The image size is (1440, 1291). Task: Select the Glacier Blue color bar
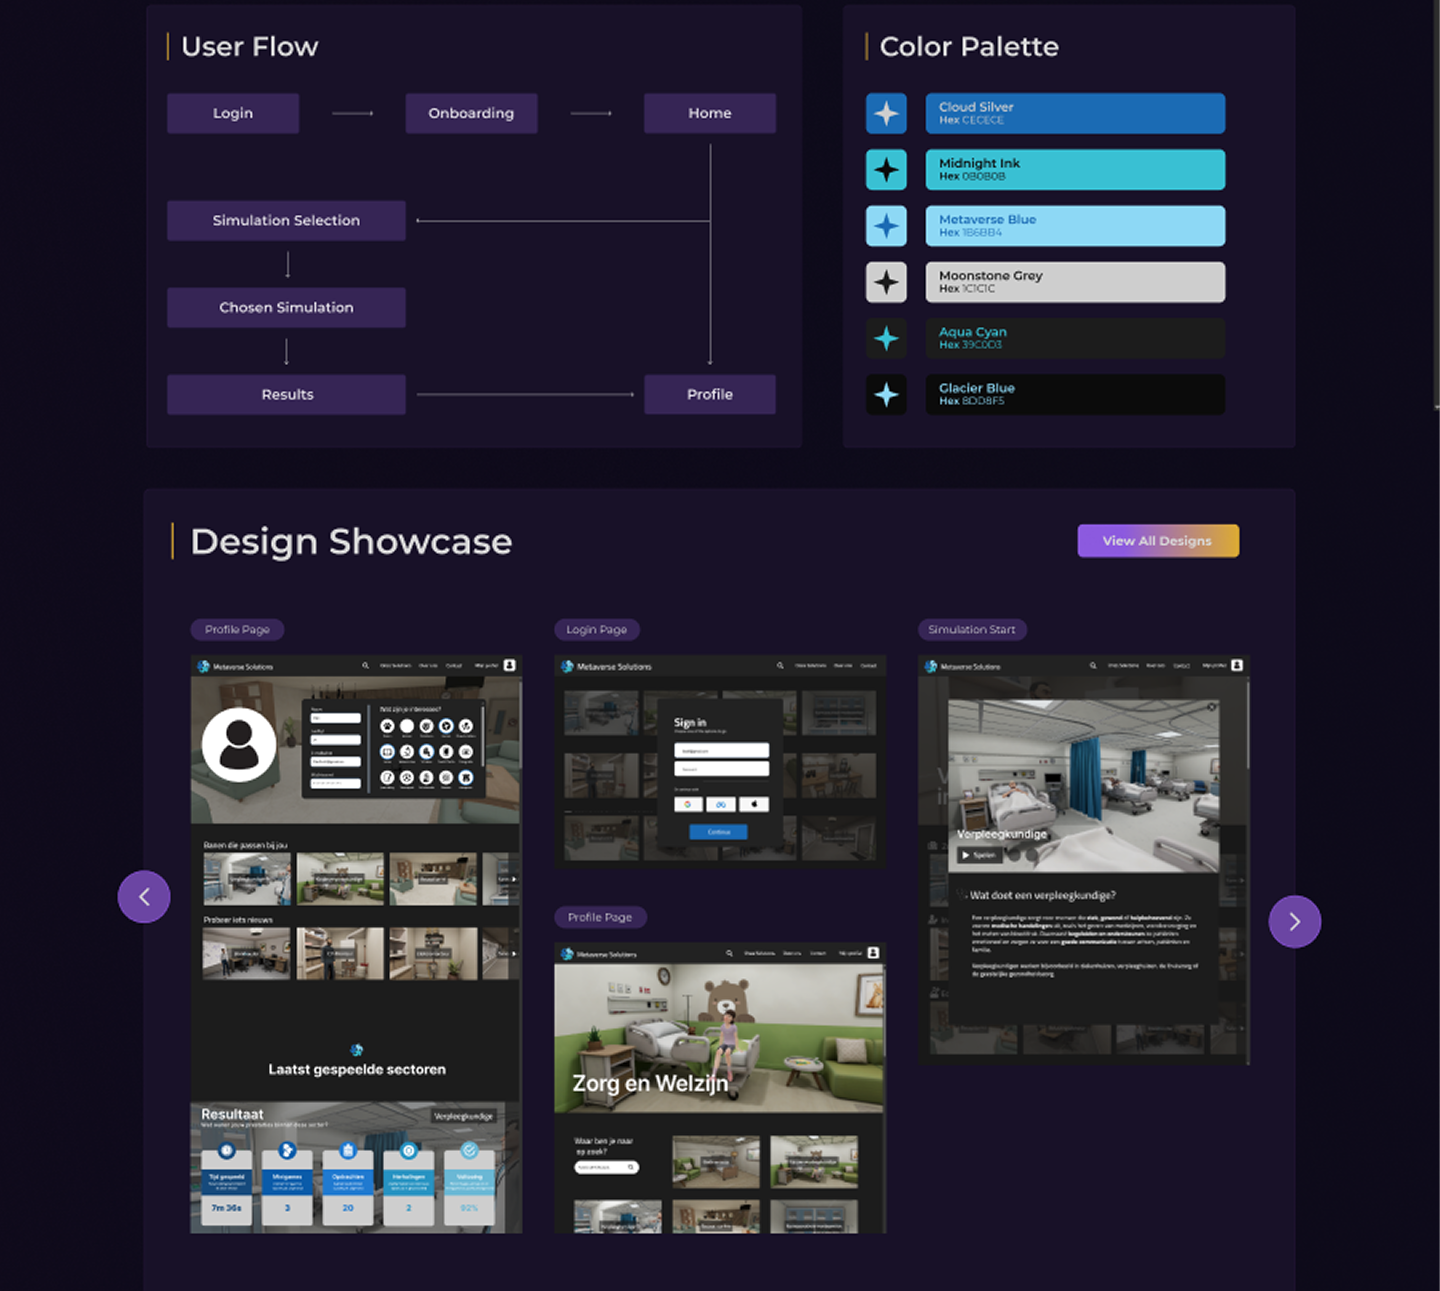coord(1075,395)
